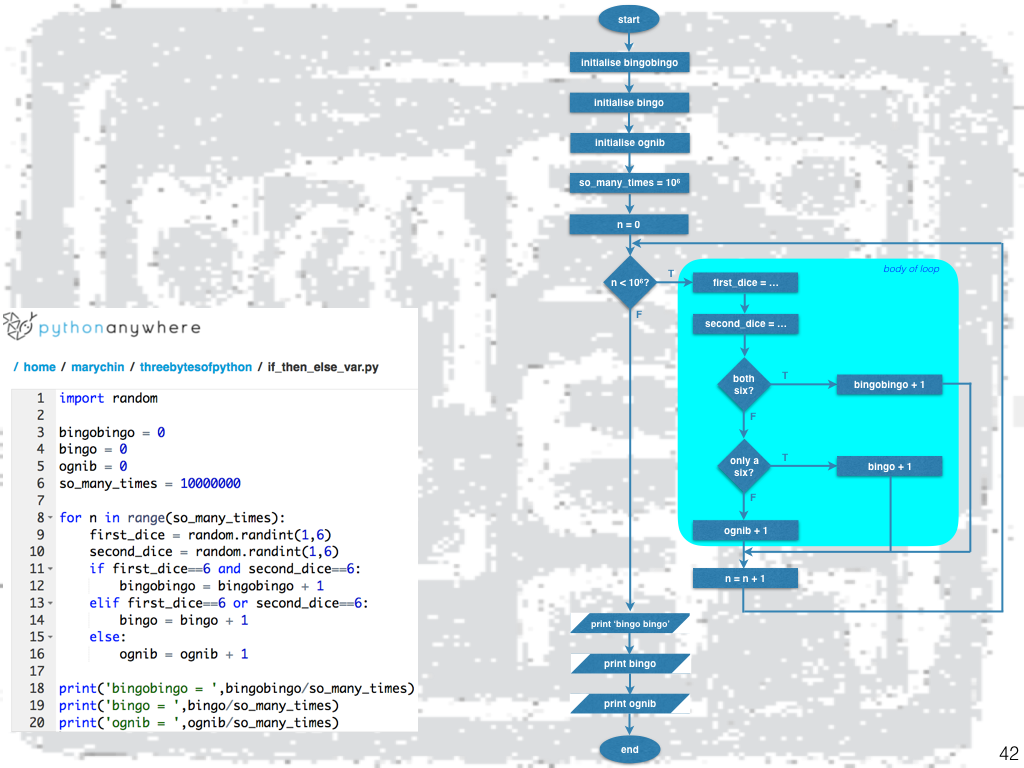Screen dimensions: 1024x768
Task: Select the end oval in flowchart
Action: tap(629, 749)
